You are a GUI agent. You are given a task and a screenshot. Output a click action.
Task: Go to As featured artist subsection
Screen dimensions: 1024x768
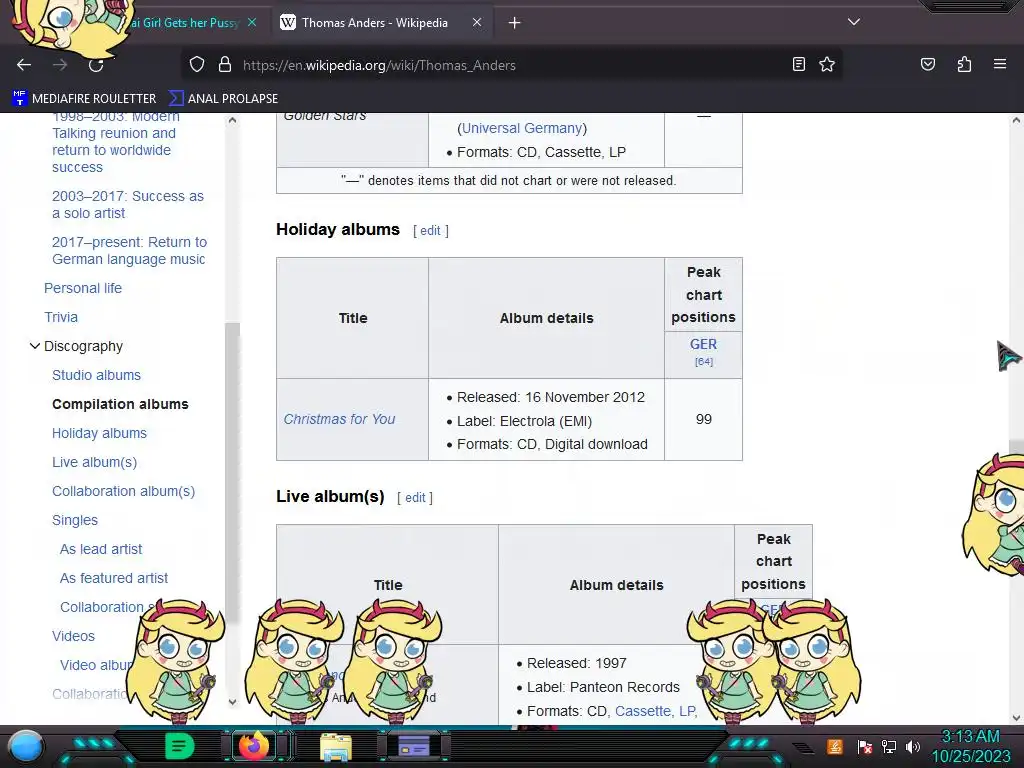tap(114, 578)
